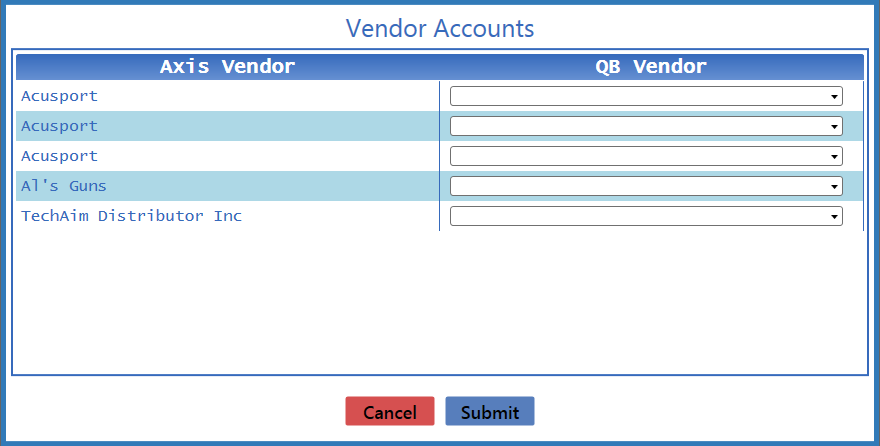Click the Cancel button
The image size is (880, 446).
pos(389,411)
